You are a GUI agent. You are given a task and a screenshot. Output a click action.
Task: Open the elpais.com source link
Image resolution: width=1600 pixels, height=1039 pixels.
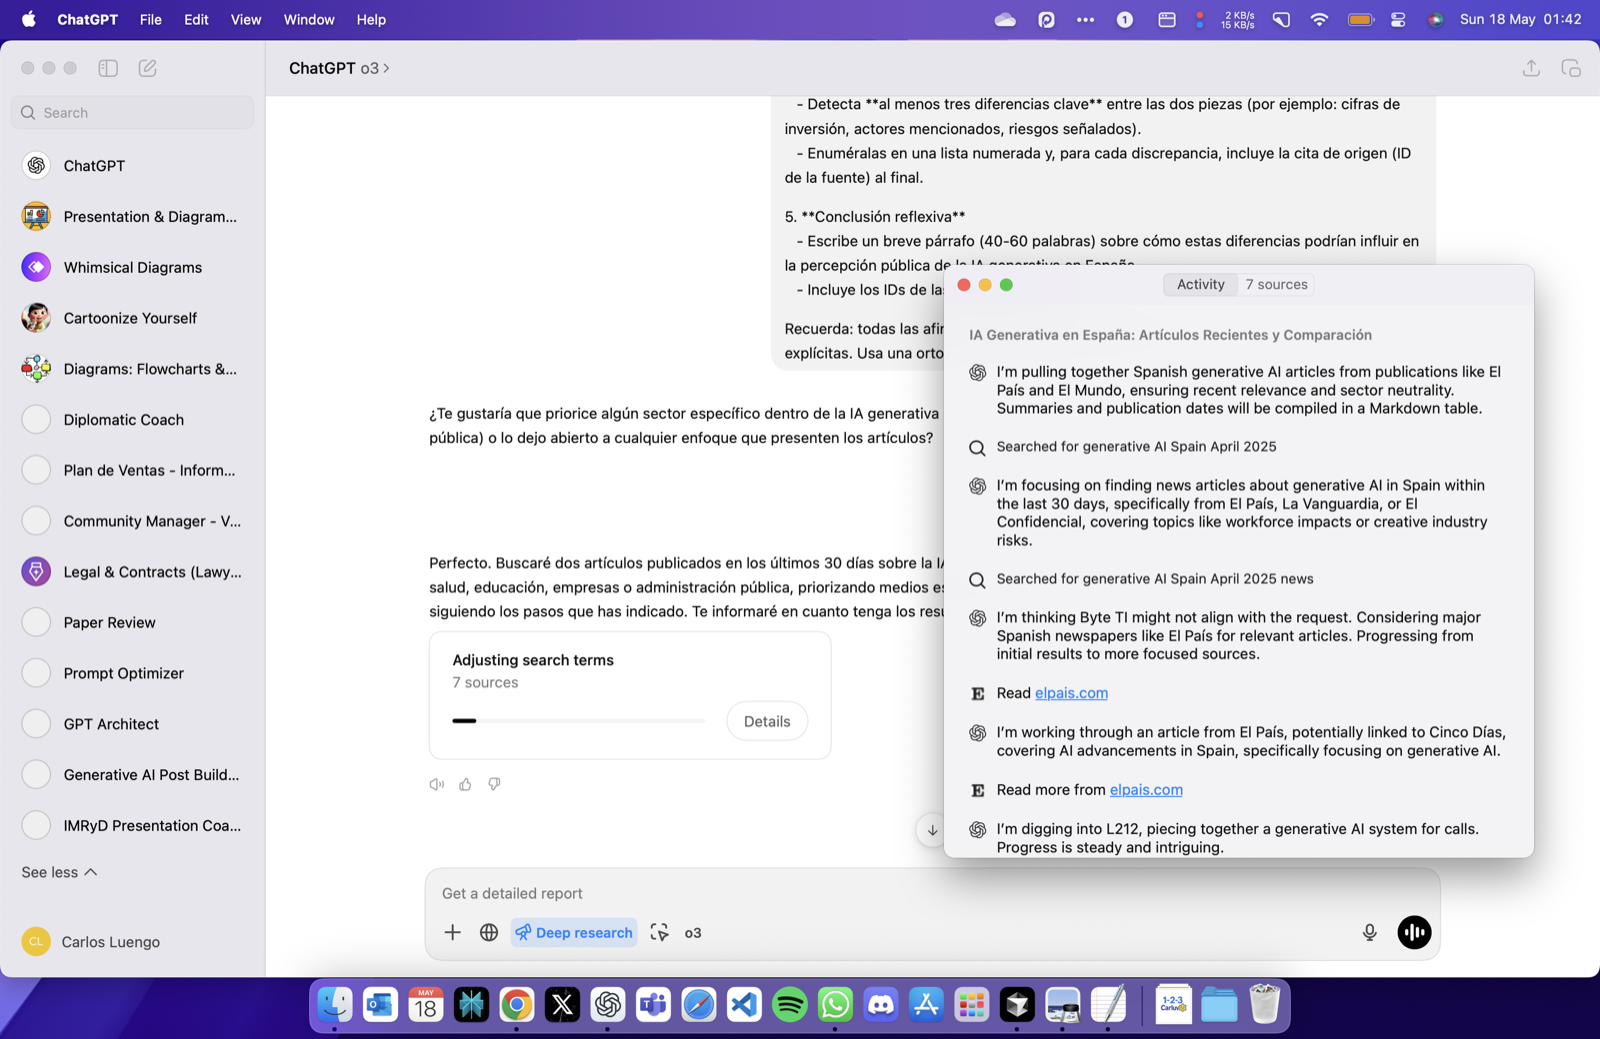pos(1070,692)
